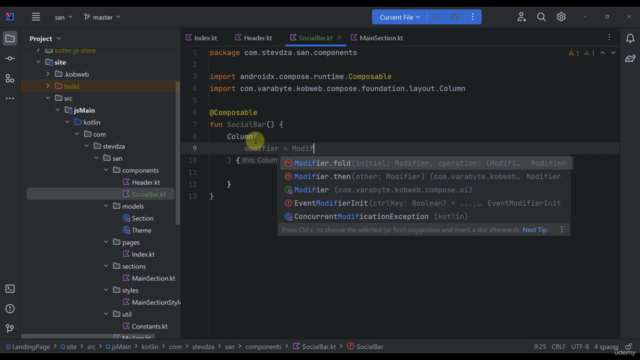Debug the current file
Image resolution: width=640 pixels, height=360 pixels.
click(x=455, y=17)
